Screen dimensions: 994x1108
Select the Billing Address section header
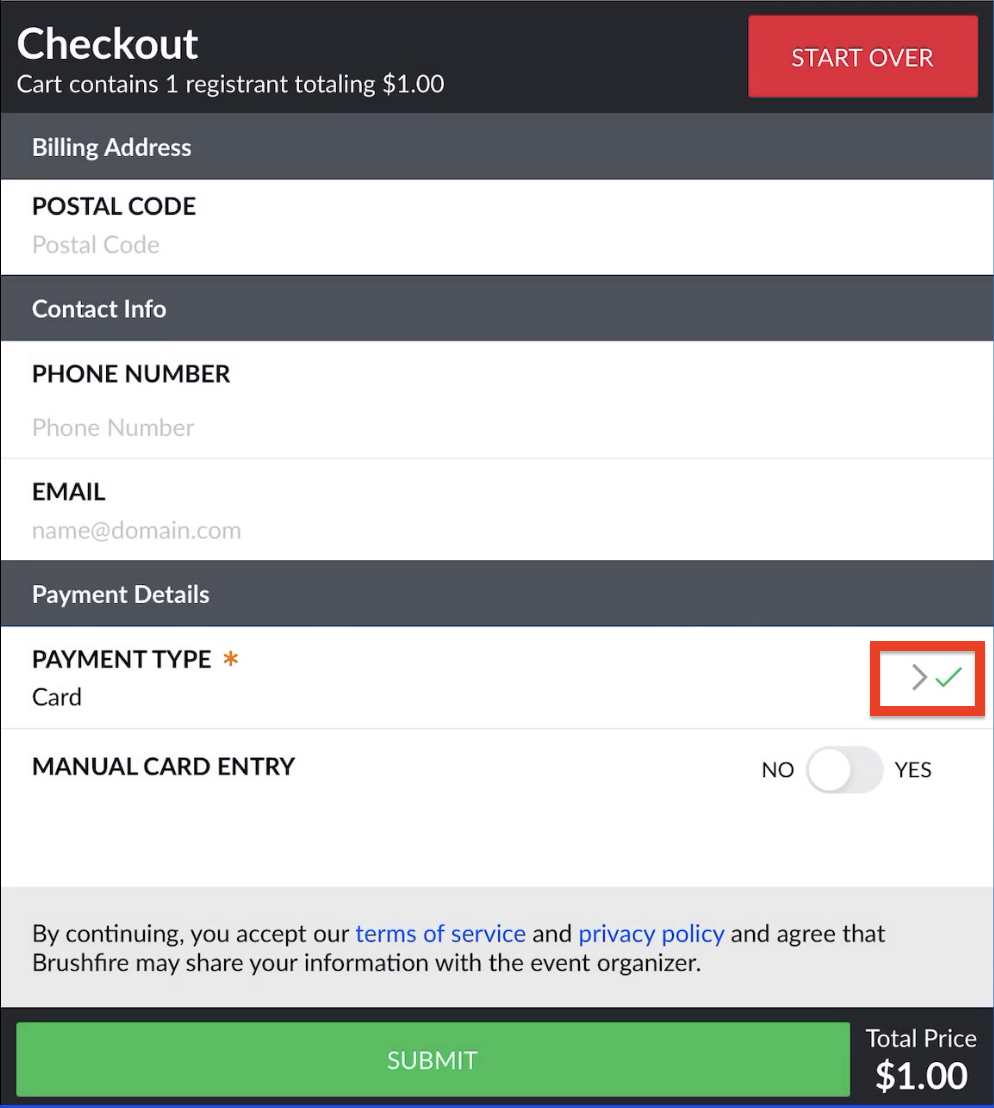112,147
